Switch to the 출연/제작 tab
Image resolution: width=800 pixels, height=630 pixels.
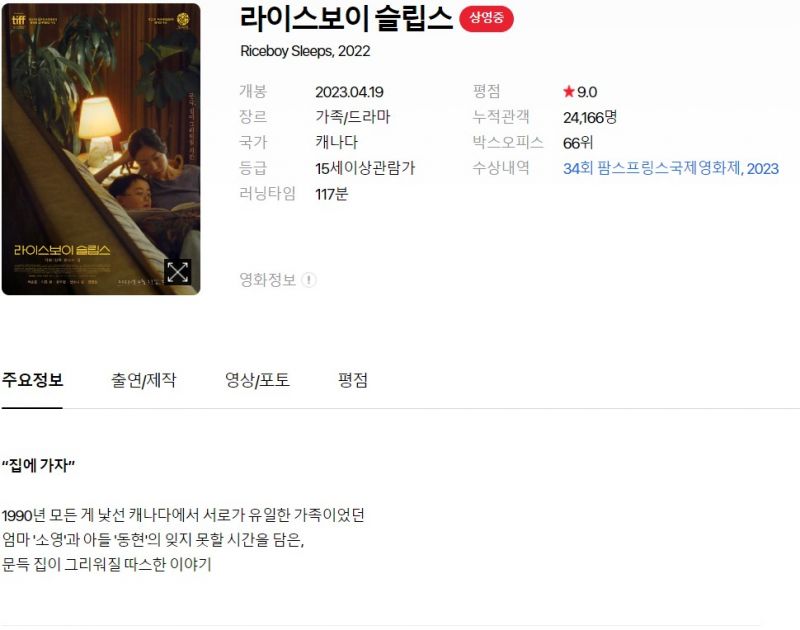coord(144,381)
